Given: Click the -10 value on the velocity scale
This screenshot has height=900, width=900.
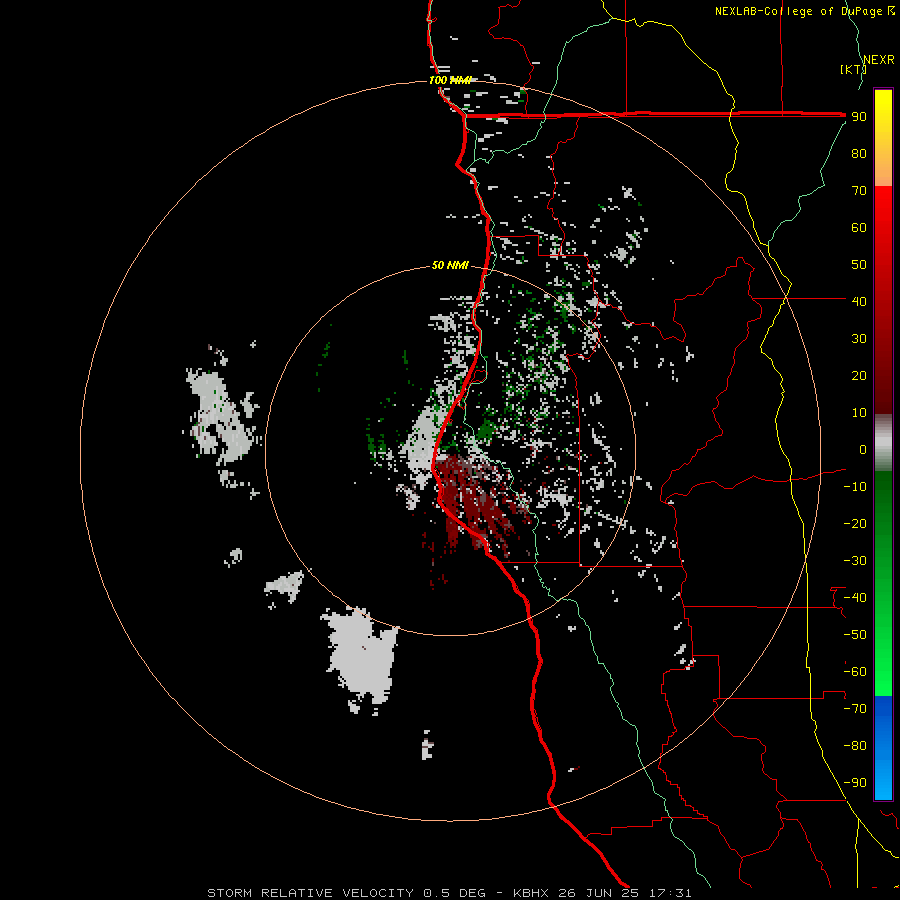Looking at the screenshot, I should (x=855, y=487).
